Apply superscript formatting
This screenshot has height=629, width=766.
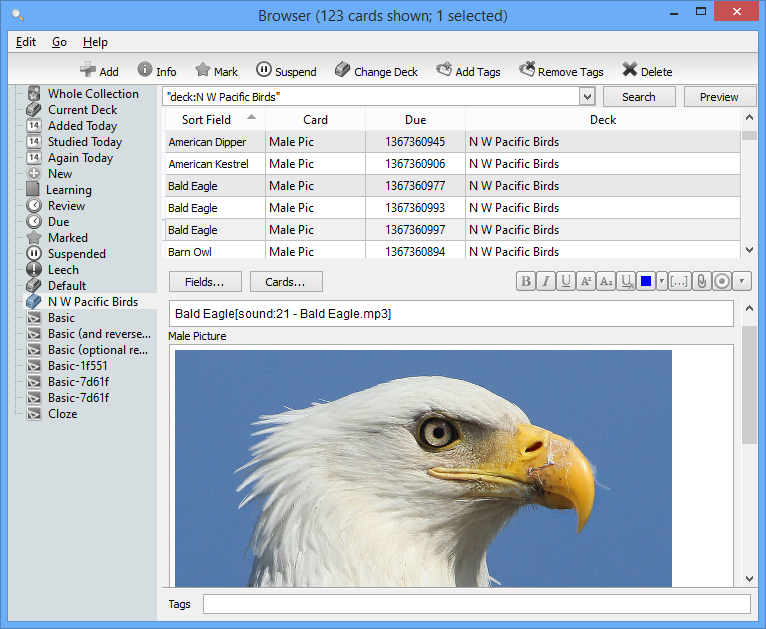[x=586, y=281]
